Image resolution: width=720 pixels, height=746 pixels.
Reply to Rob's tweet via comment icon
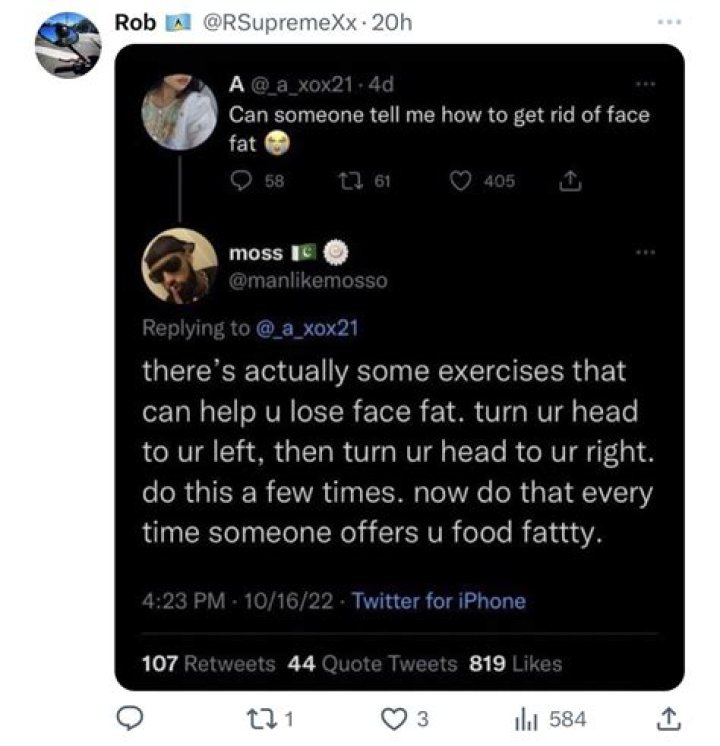pos(130,719)
